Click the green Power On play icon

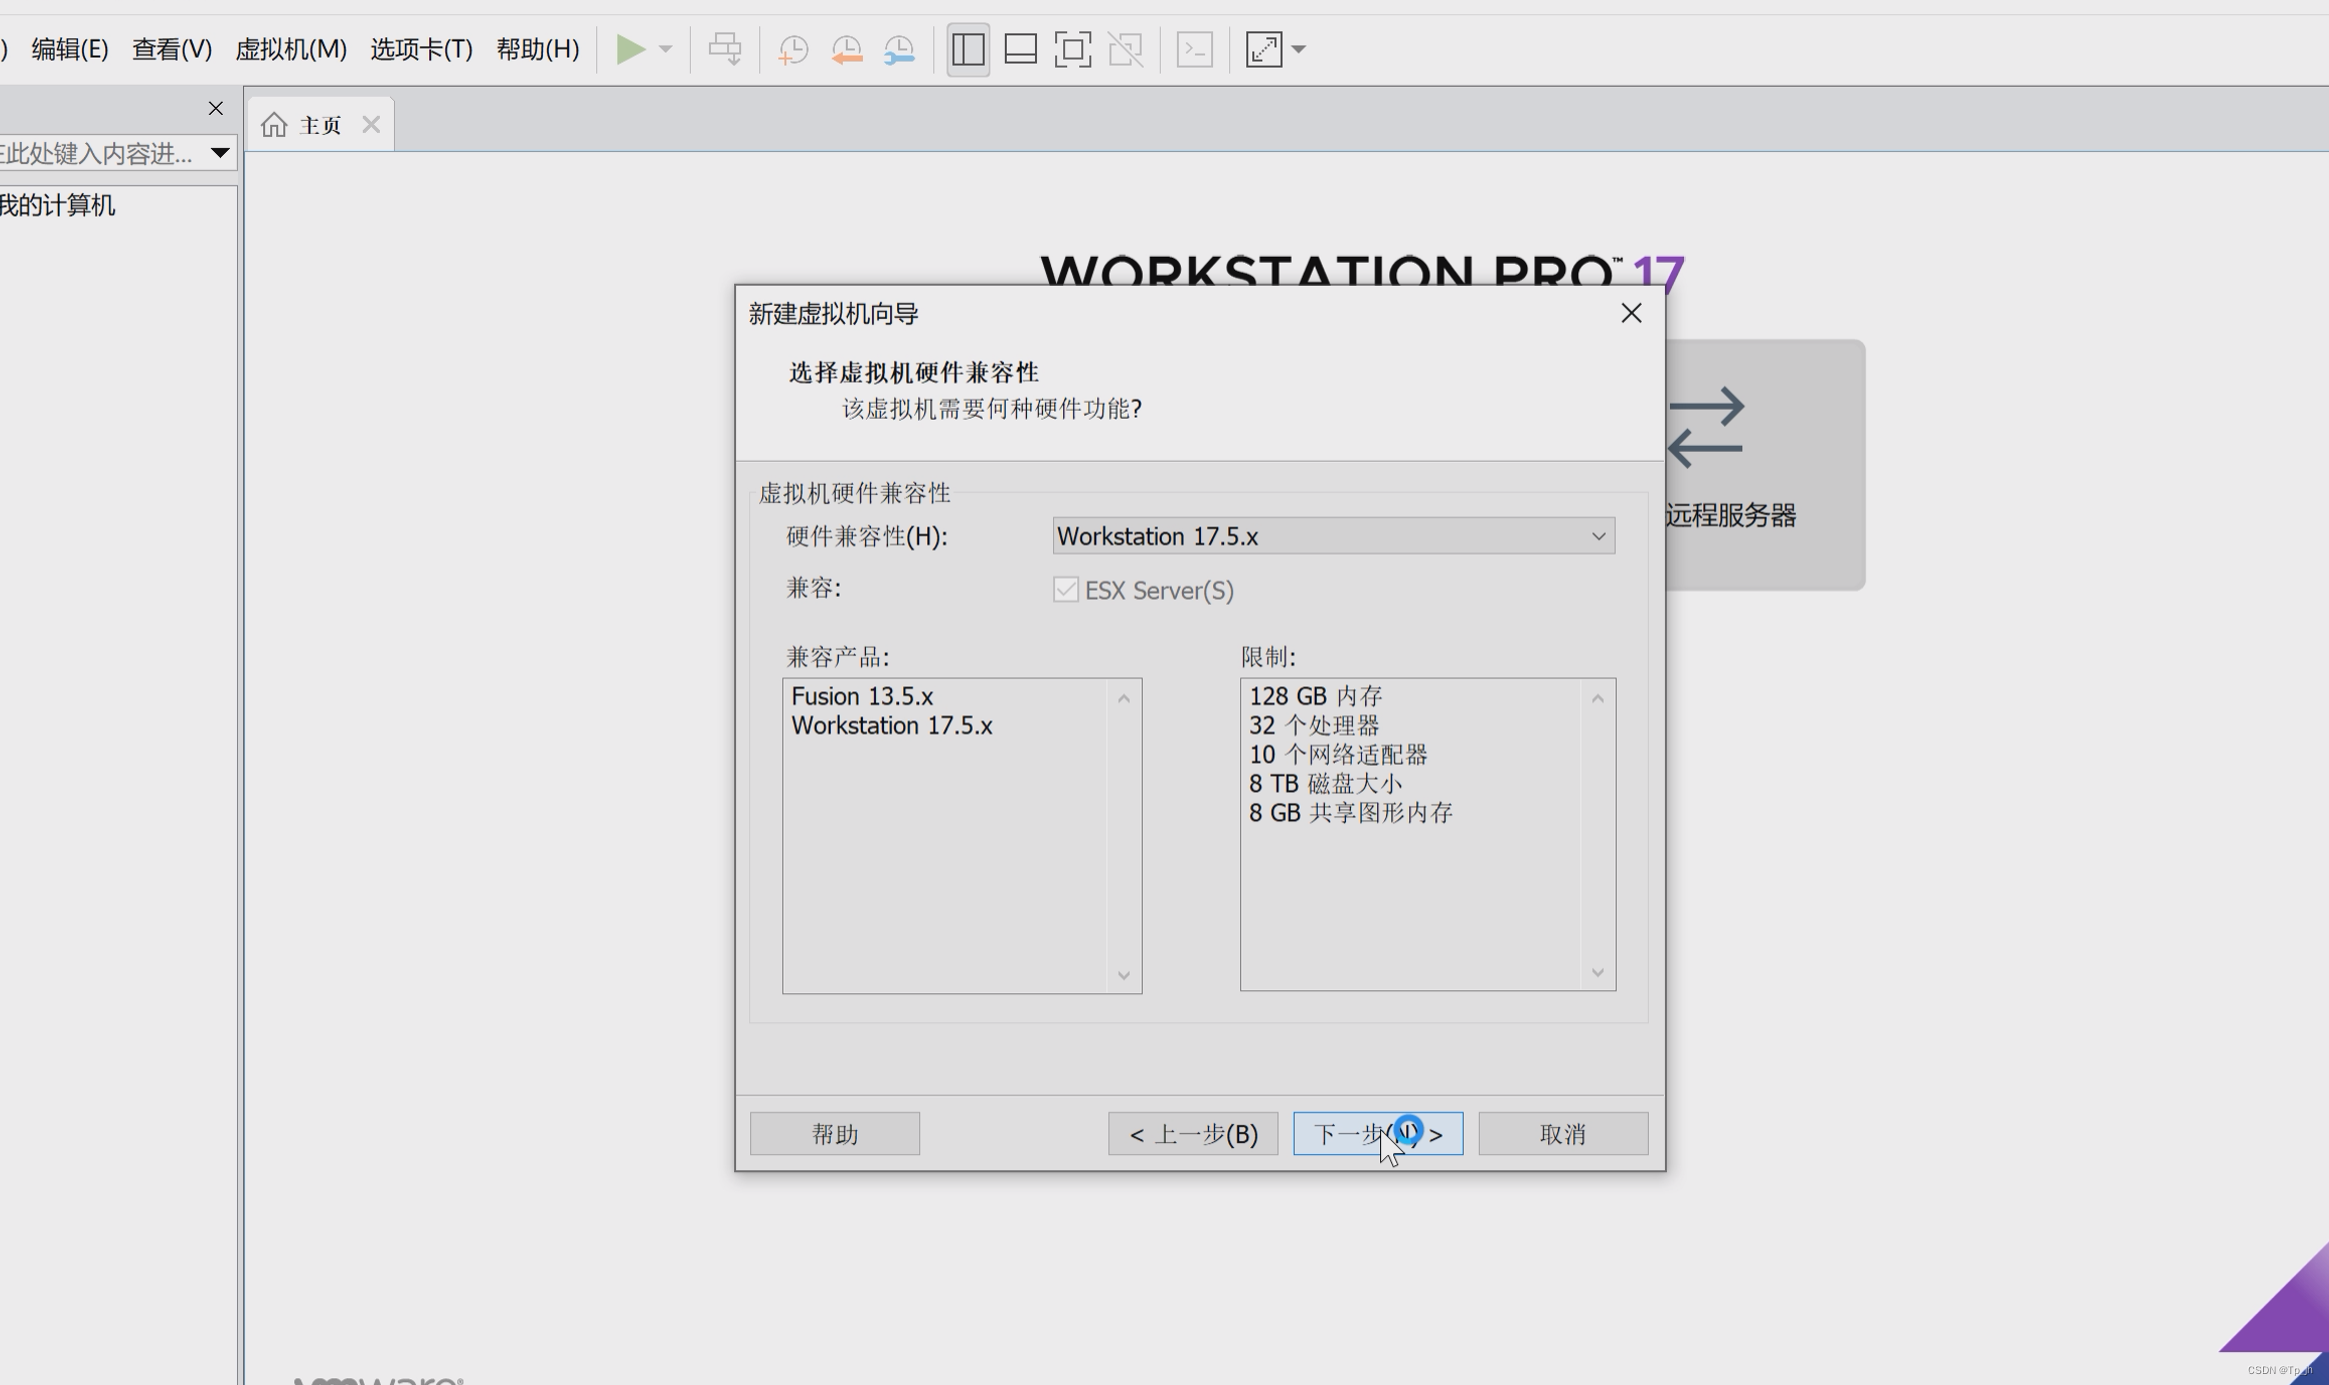coord(630,49)
